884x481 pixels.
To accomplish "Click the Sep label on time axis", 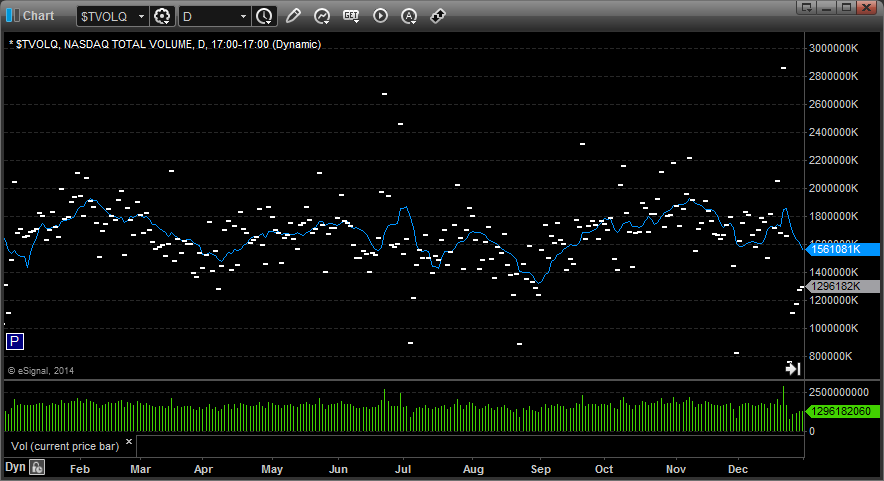I will click(540, 469).
